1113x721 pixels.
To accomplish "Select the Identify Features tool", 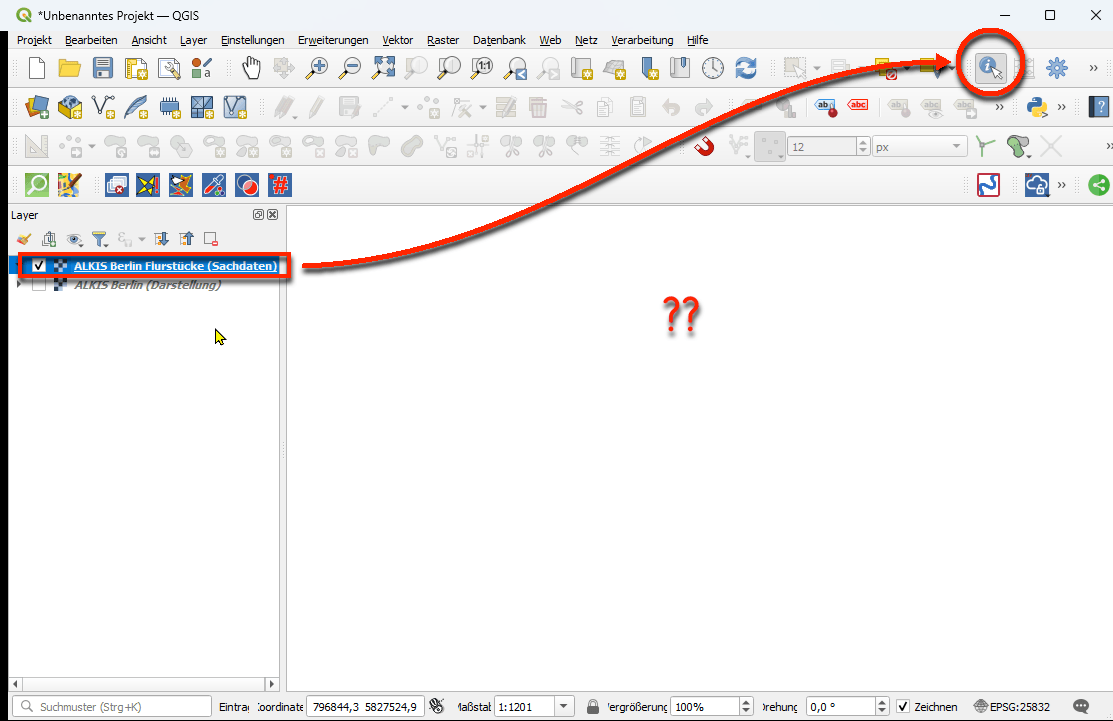I will tap(989, 67).
